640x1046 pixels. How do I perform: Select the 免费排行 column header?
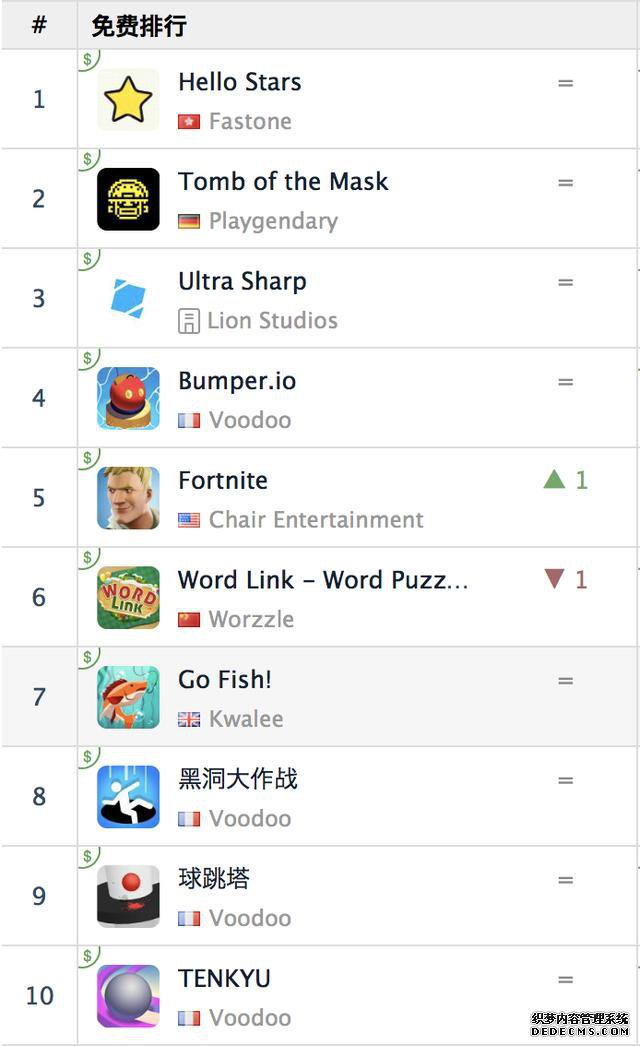click(x=139, y=26)
